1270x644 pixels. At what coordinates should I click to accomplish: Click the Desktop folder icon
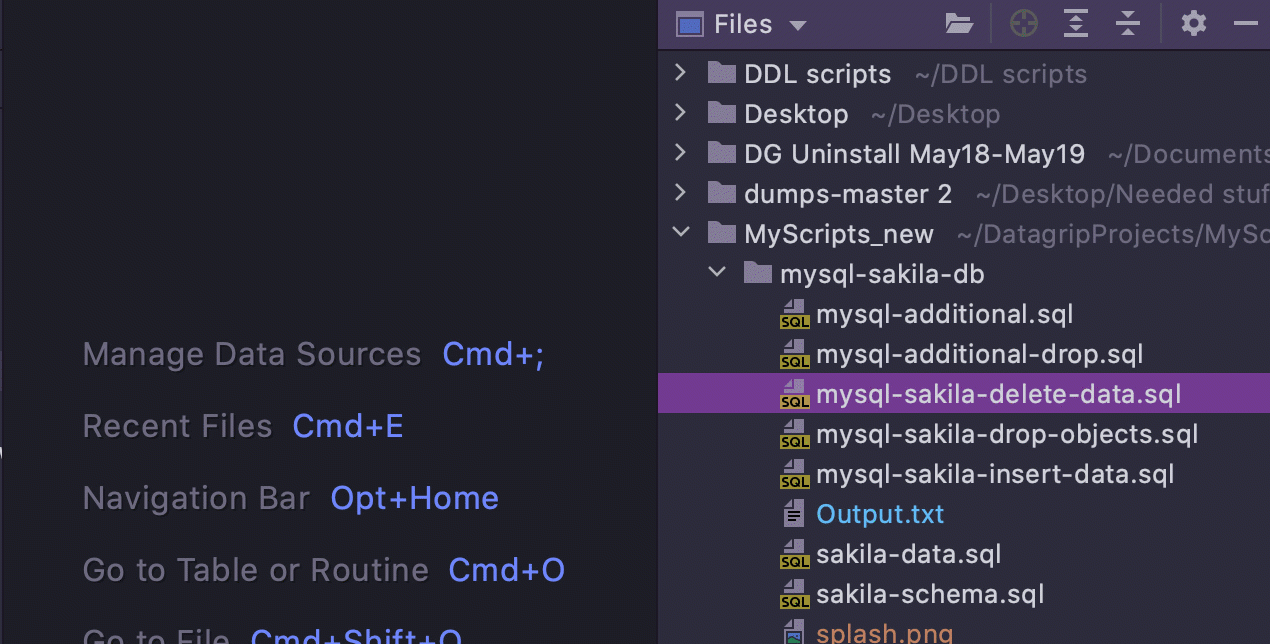pos(722,113)
